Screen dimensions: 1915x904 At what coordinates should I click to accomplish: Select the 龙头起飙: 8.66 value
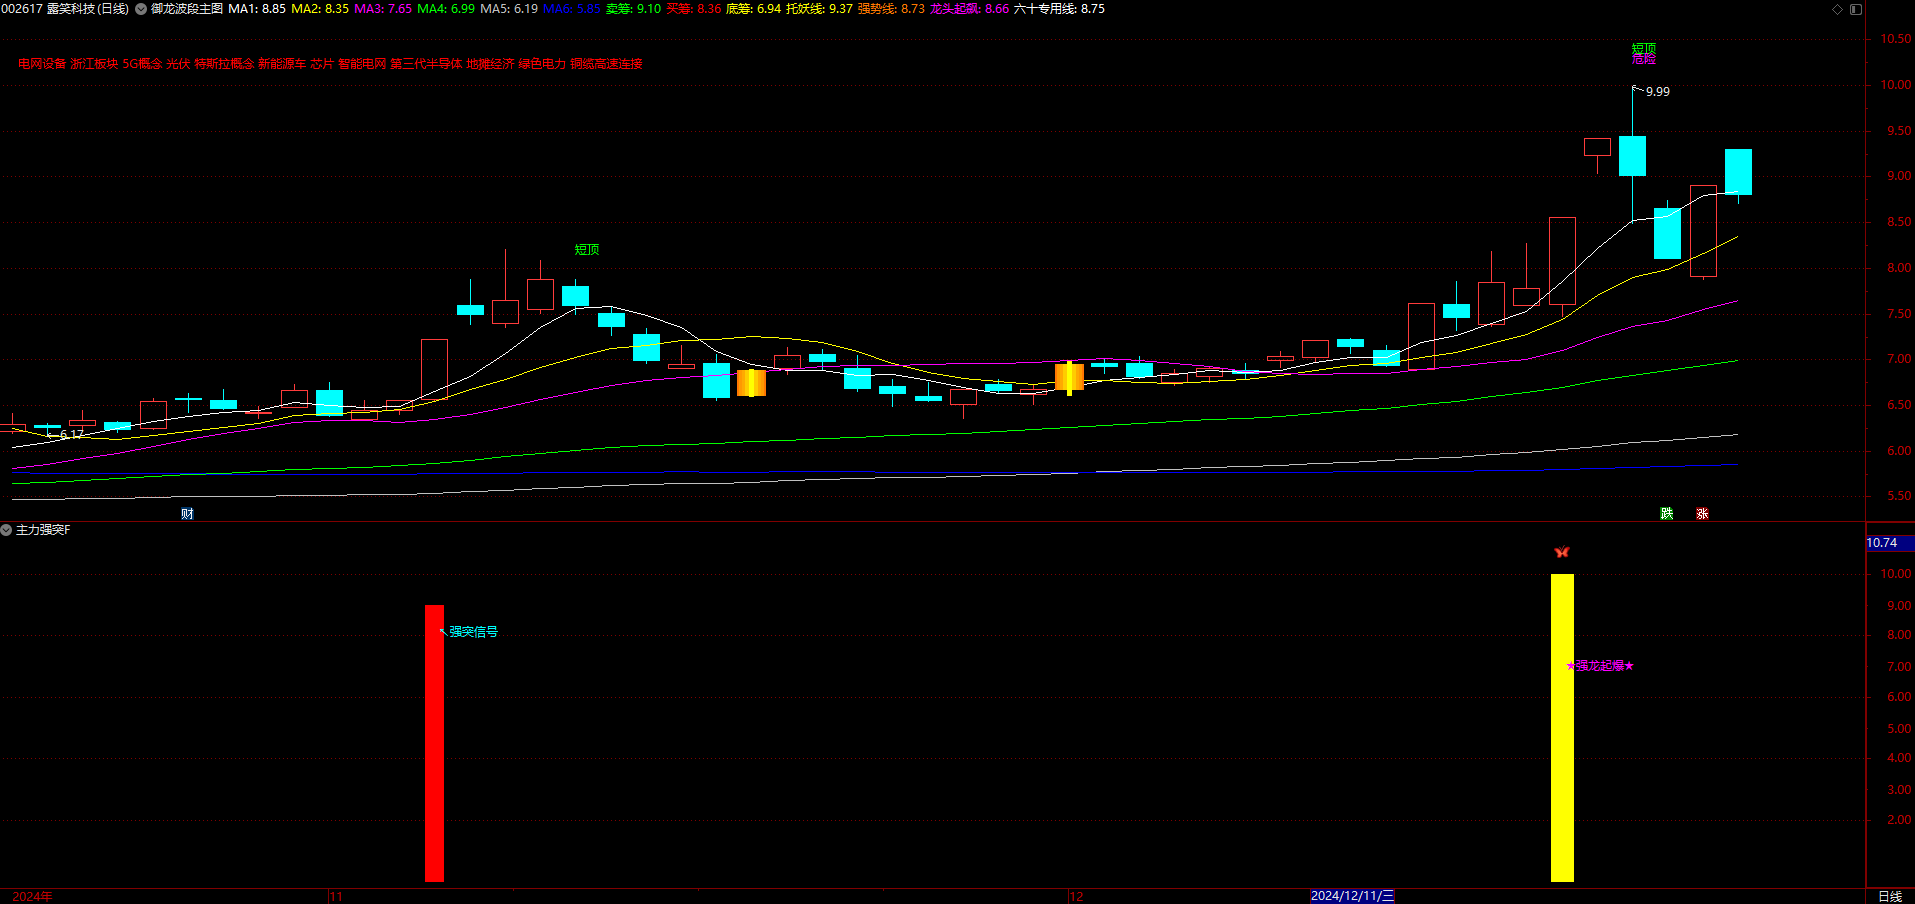point(969,9)
